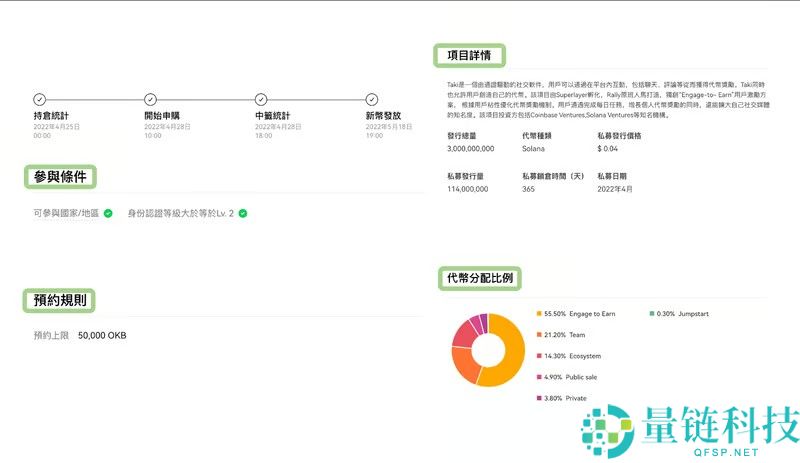Click the 2022年4月 private sale date
Screen dimensions: 800x463
tap(614, 189)
